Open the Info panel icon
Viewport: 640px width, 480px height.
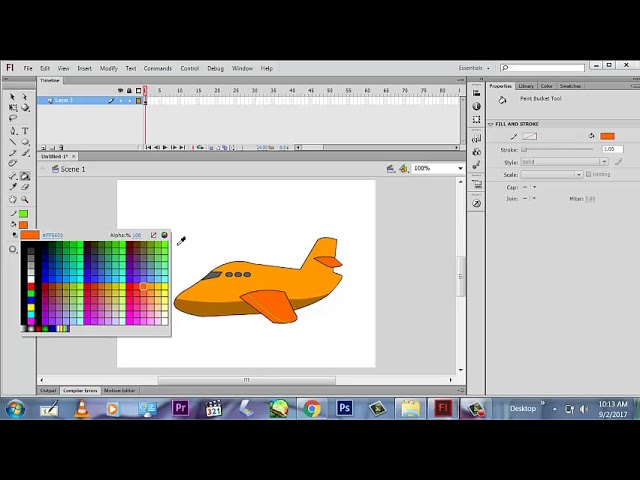(476, 106)
